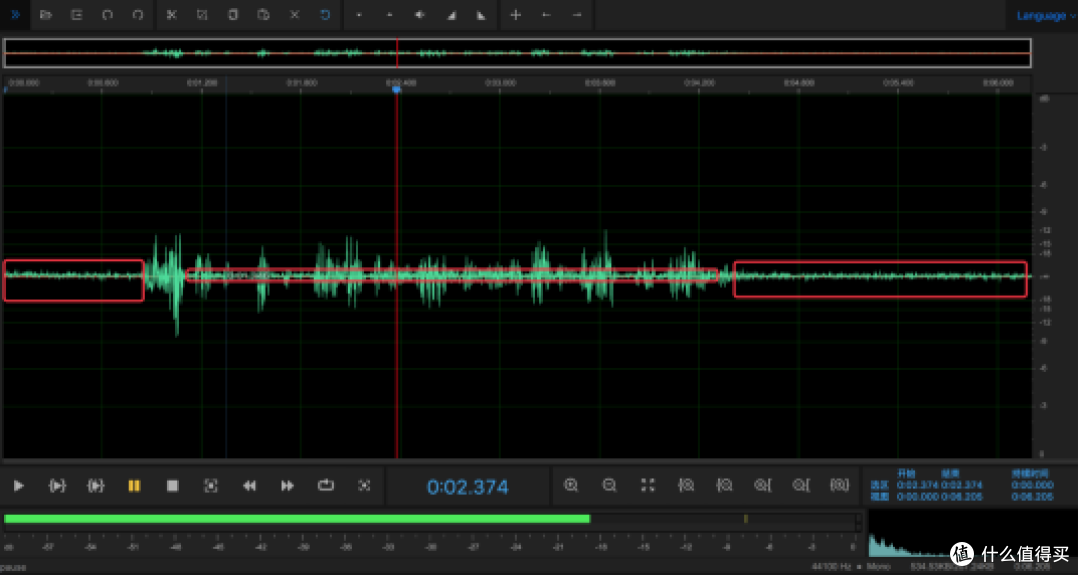Apply fade out with falling ramp icon
This screenshot has width=1080, height=577.
pos(481,14)
